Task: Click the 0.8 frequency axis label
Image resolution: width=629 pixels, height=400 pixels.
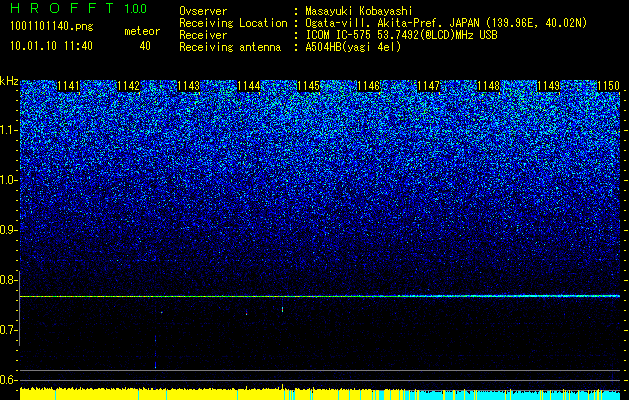Action: [8, 280]
